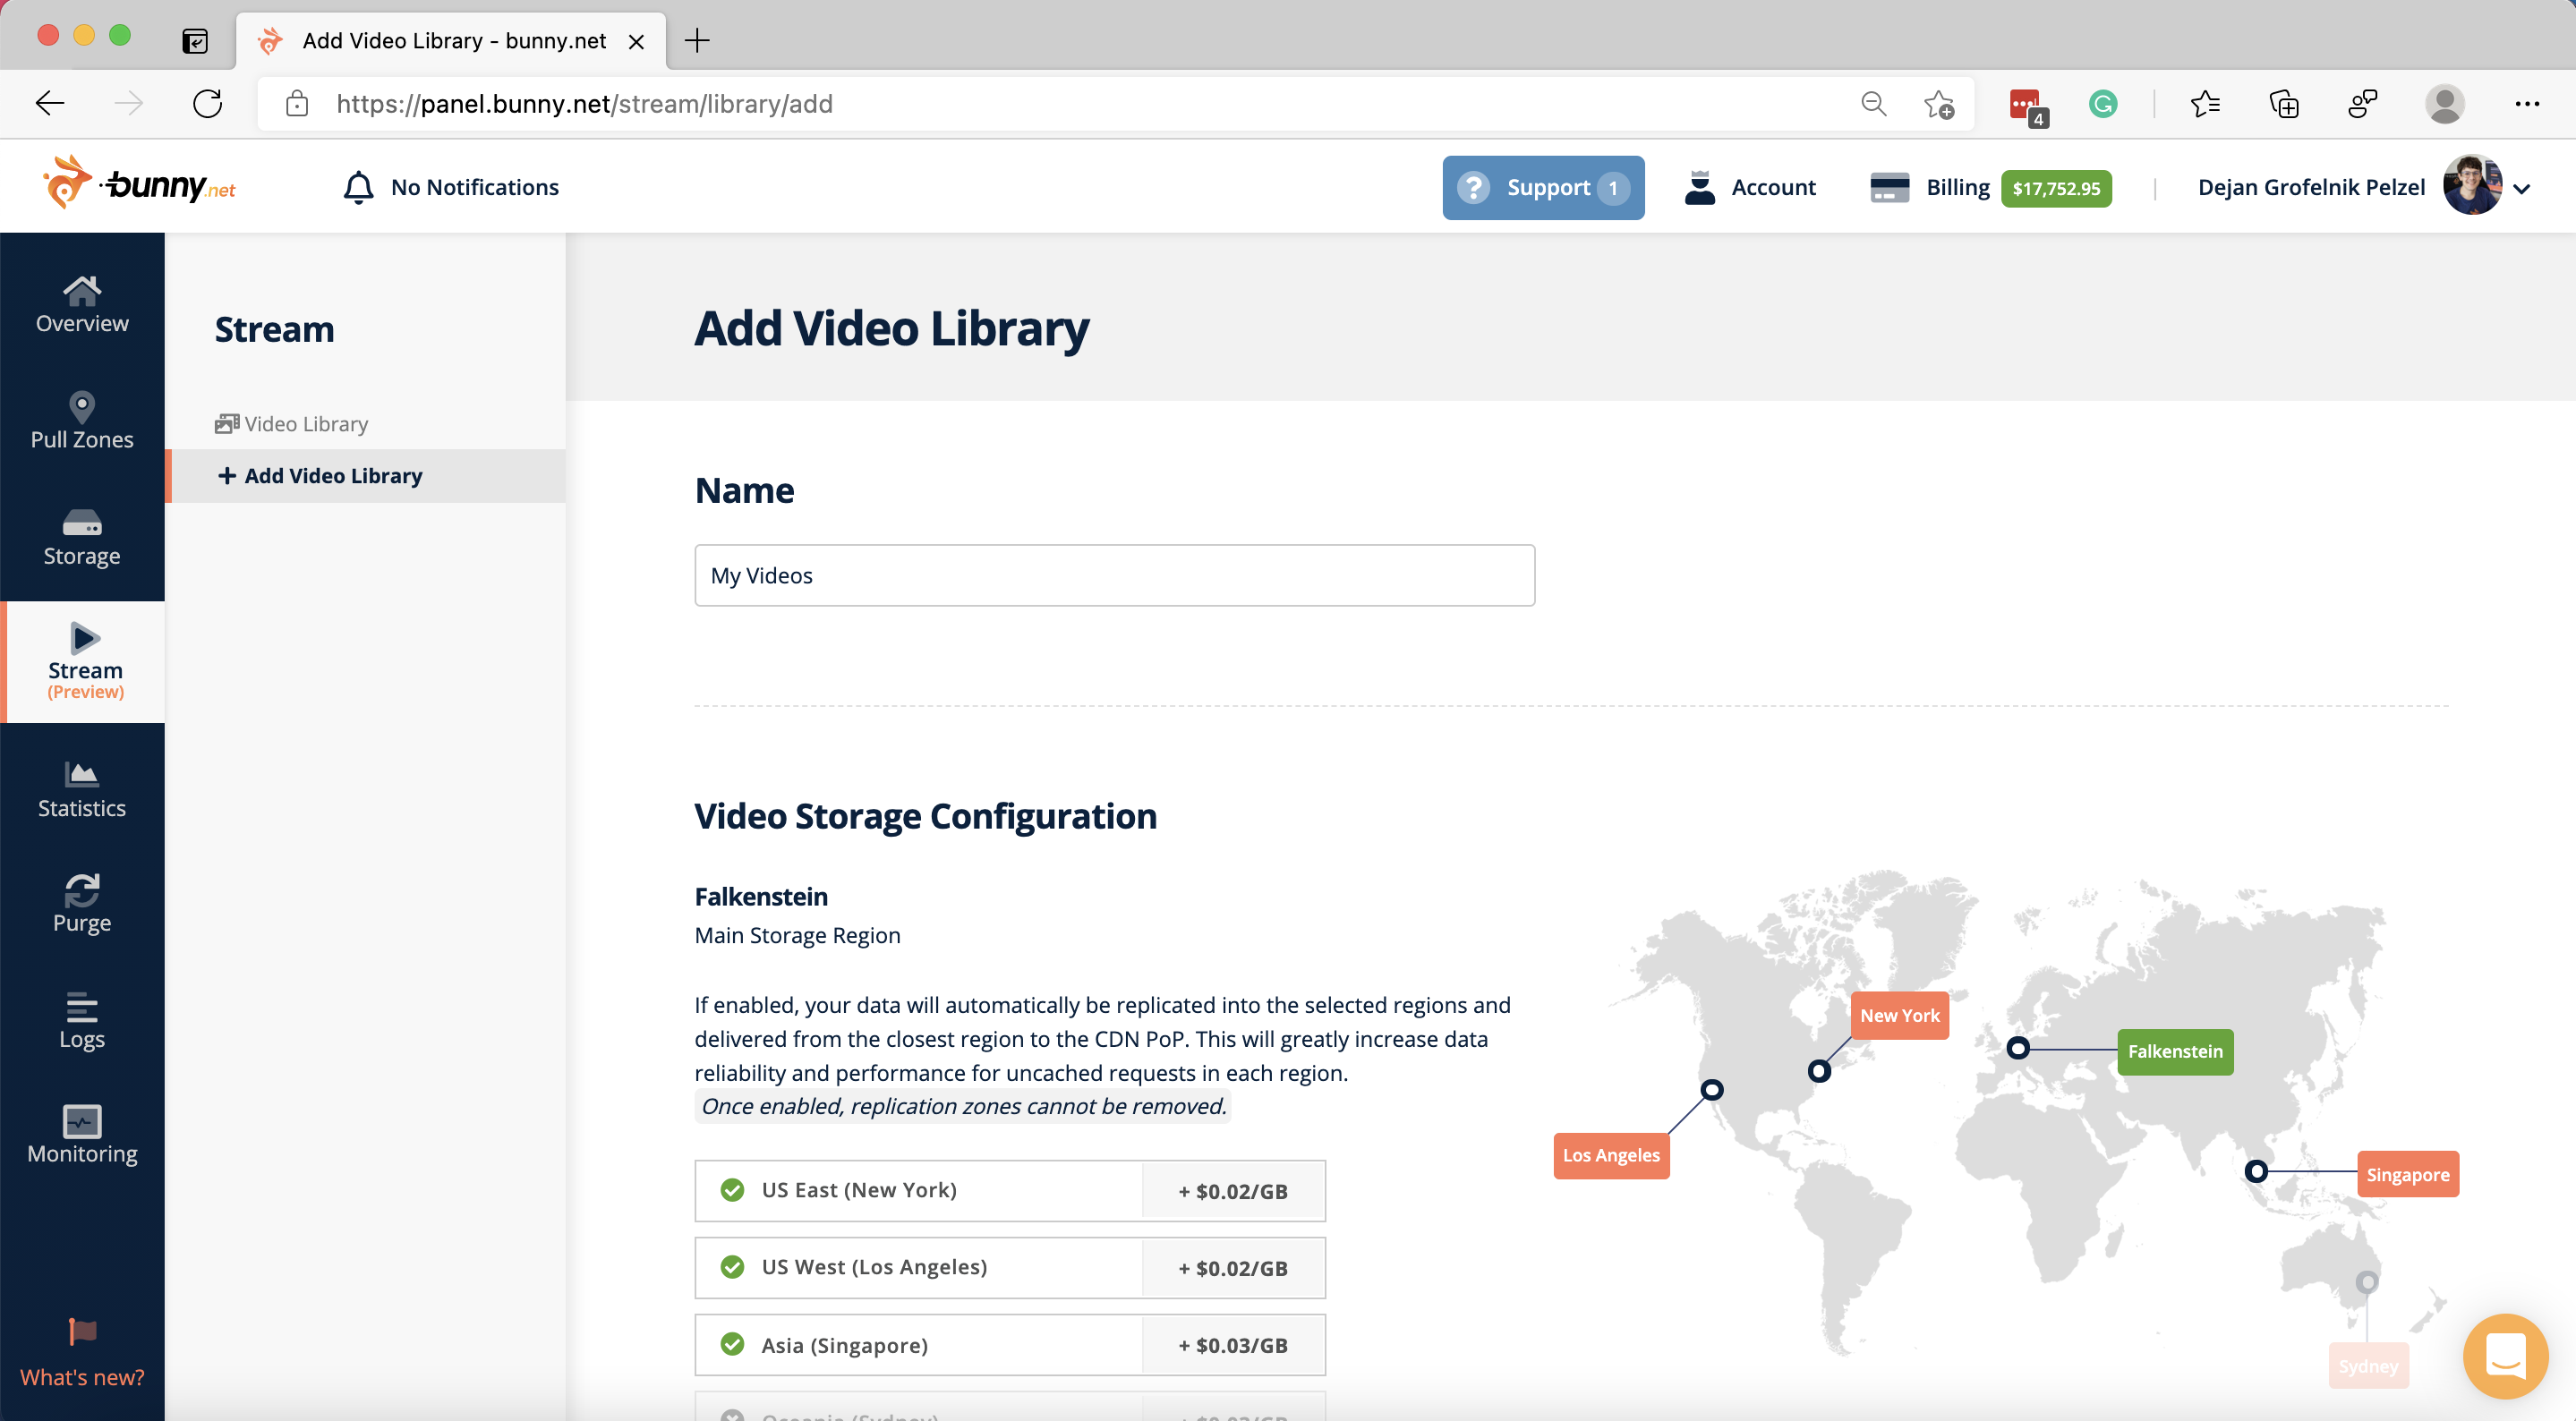Open the Favorites list
This screenshot has width=2576, height=1421.
(x=2204, y=104)
